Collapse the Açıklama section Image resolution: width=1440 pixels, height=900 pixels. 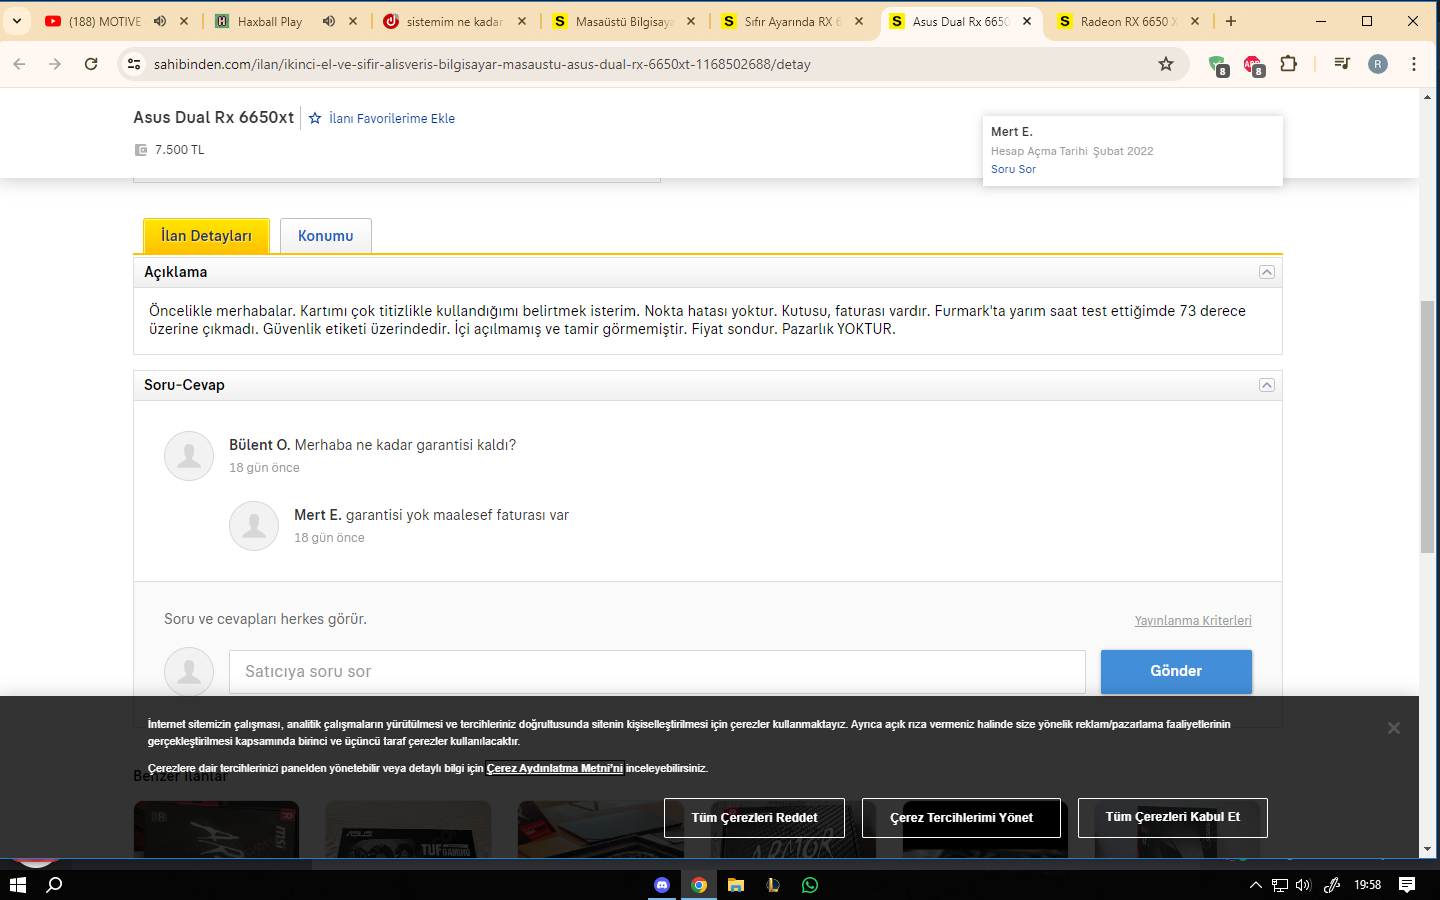tap(1267, 272)
